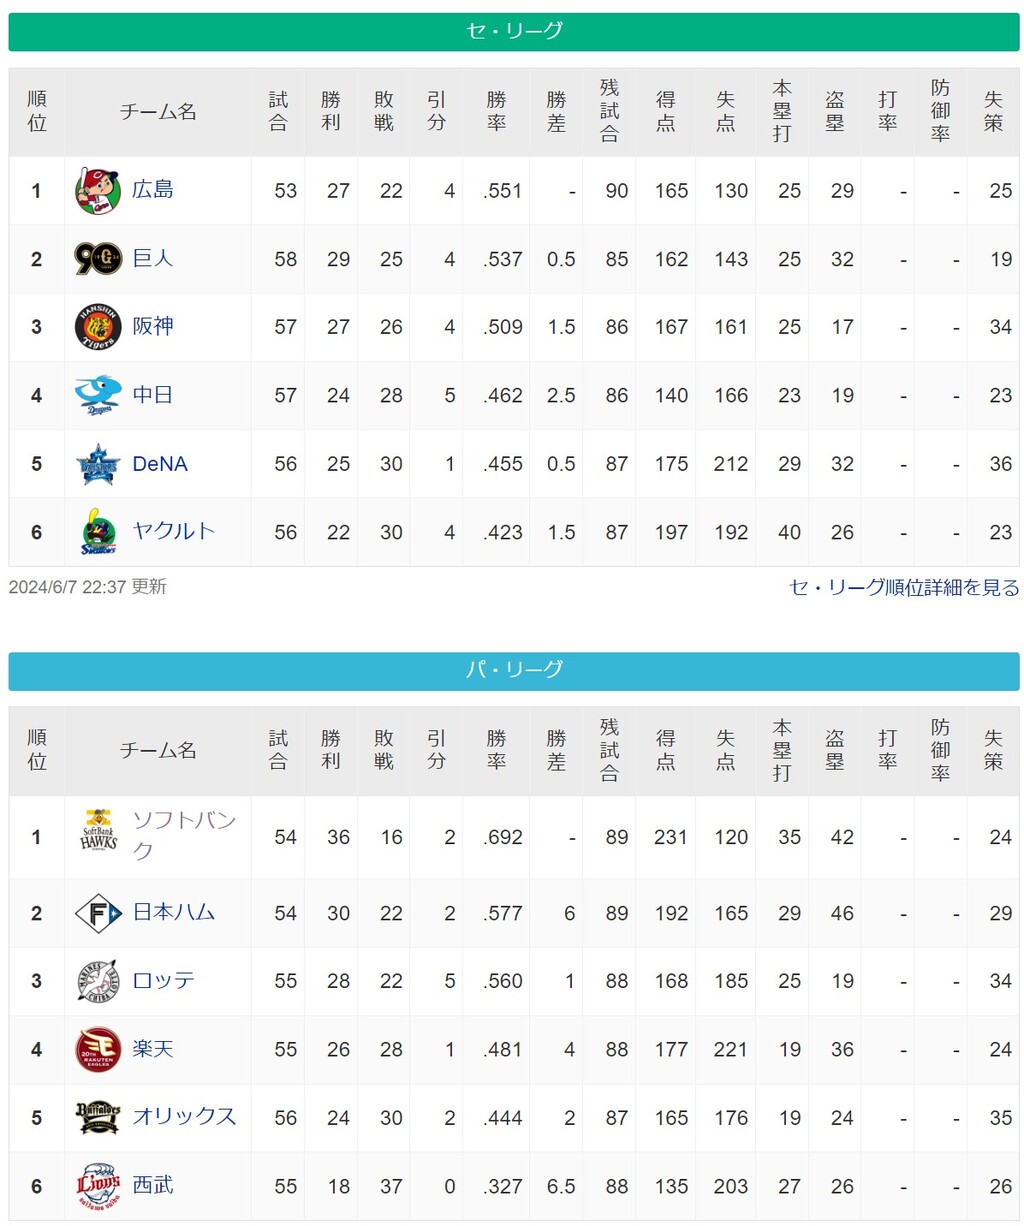
Task: Open the 日本ハム team name link
Action: [174, 912]
